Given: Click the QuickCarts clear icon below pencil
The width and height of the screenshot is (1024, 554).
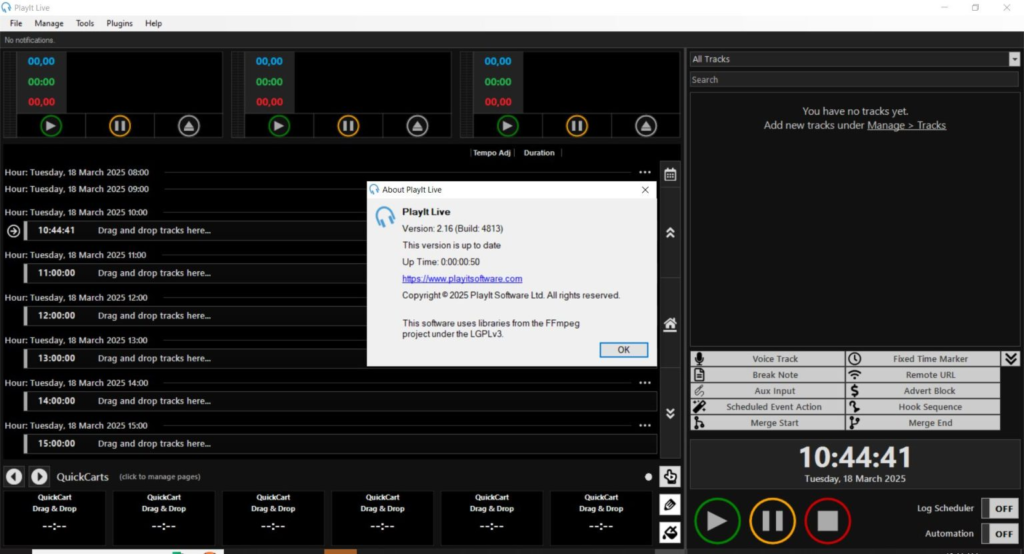Looking at the screenshot, I should point(670,532).
